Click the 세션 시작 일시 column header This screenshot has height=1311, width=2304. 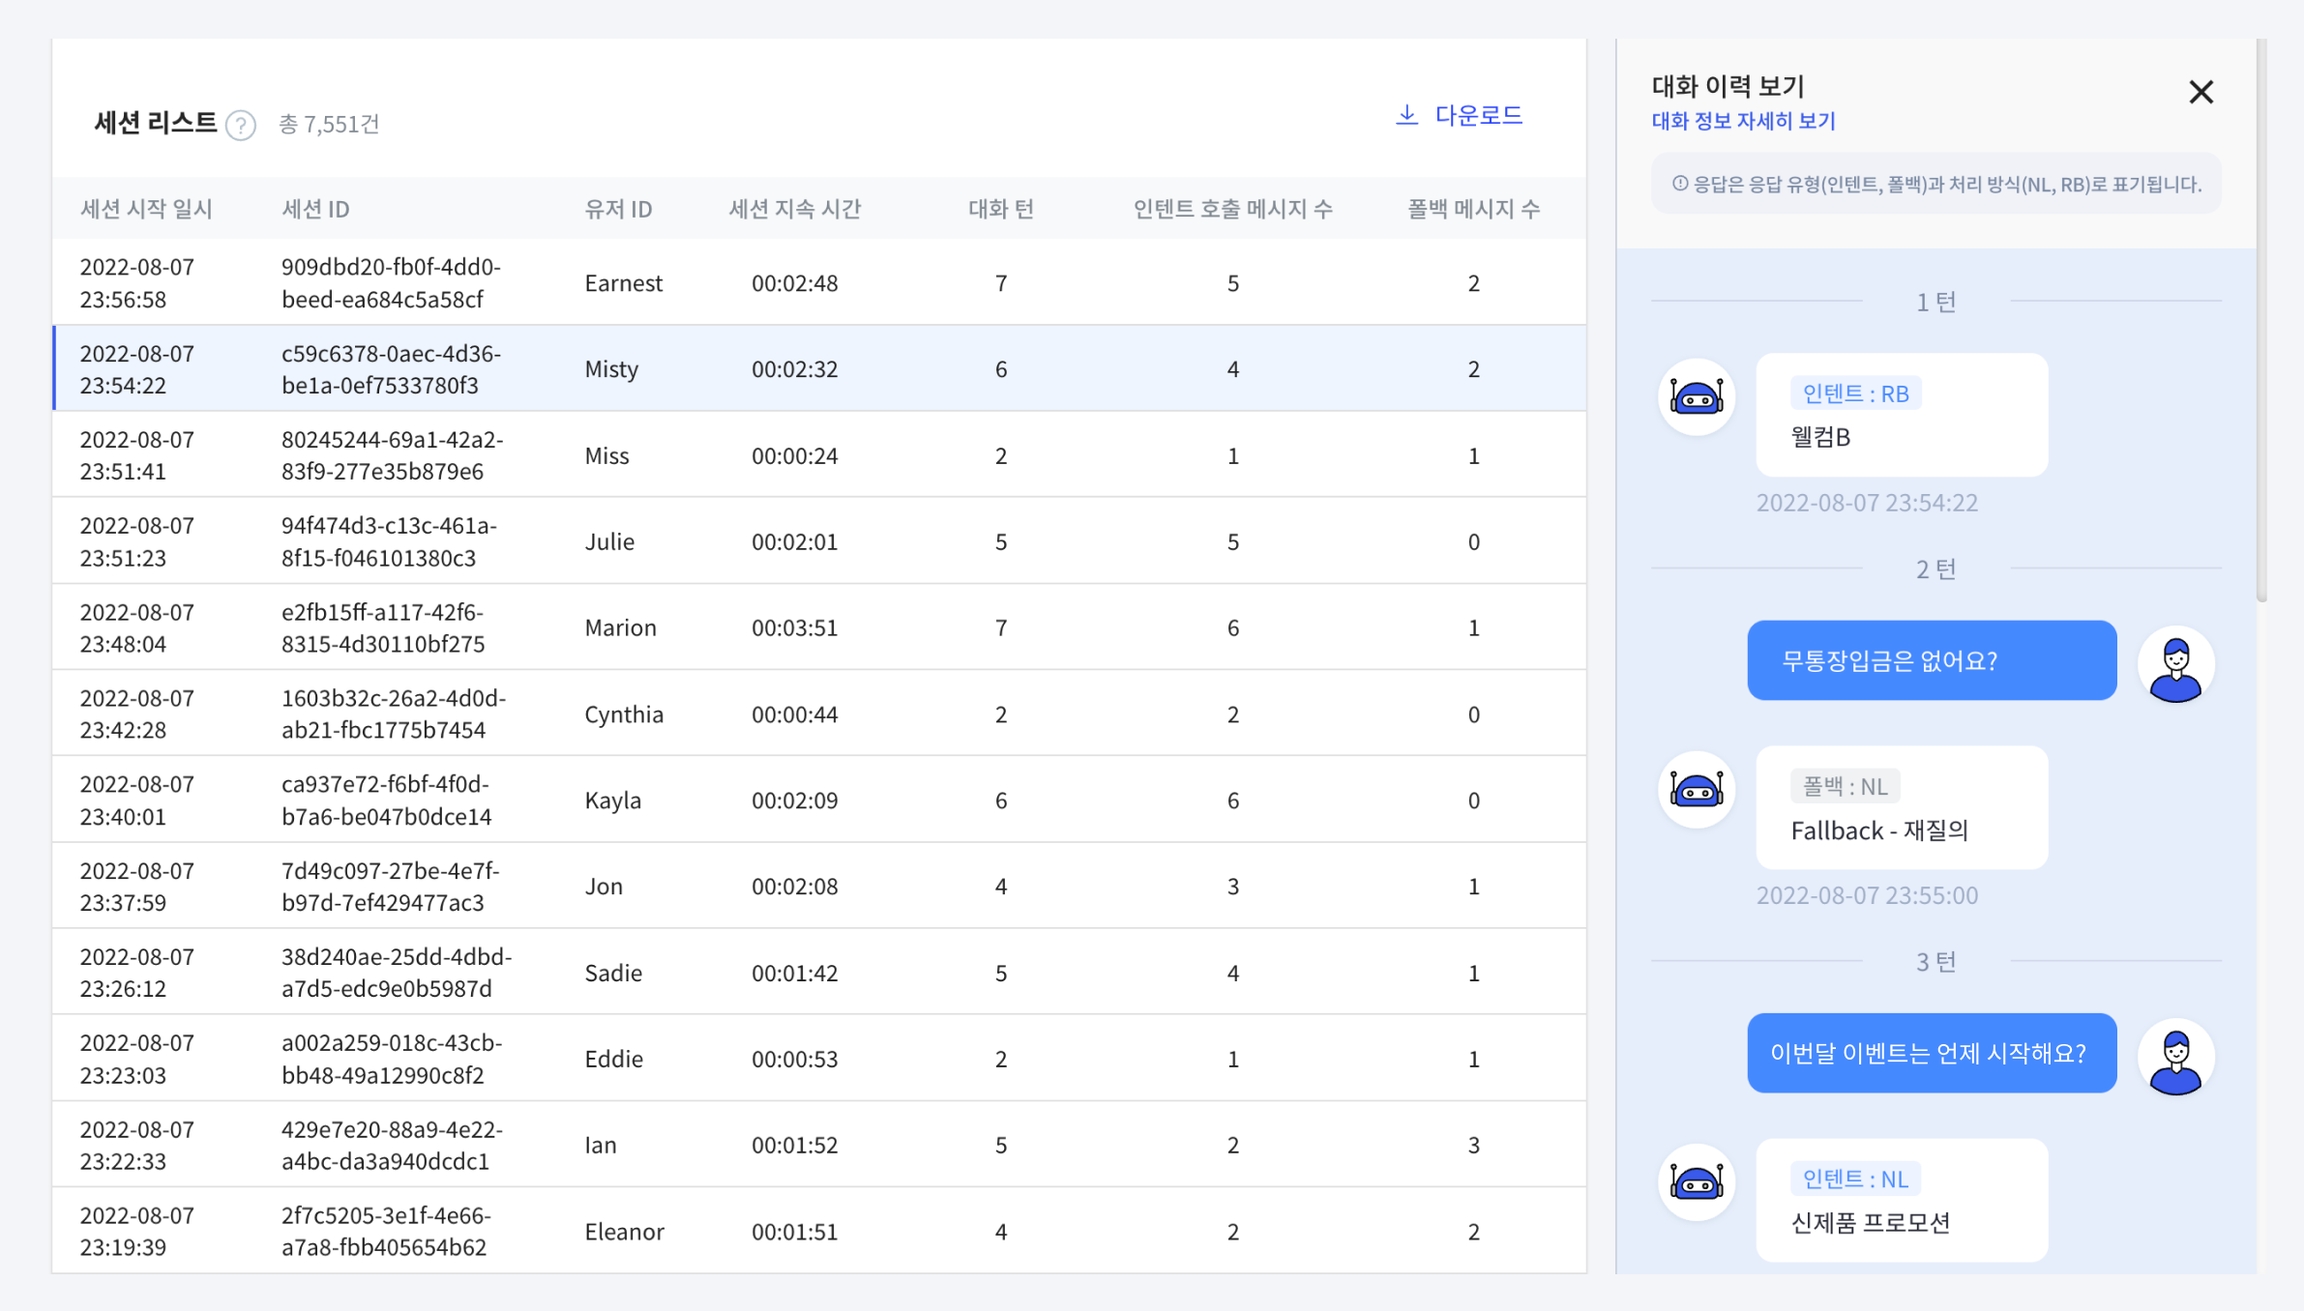pyautogui.click(x=146, y=209)
